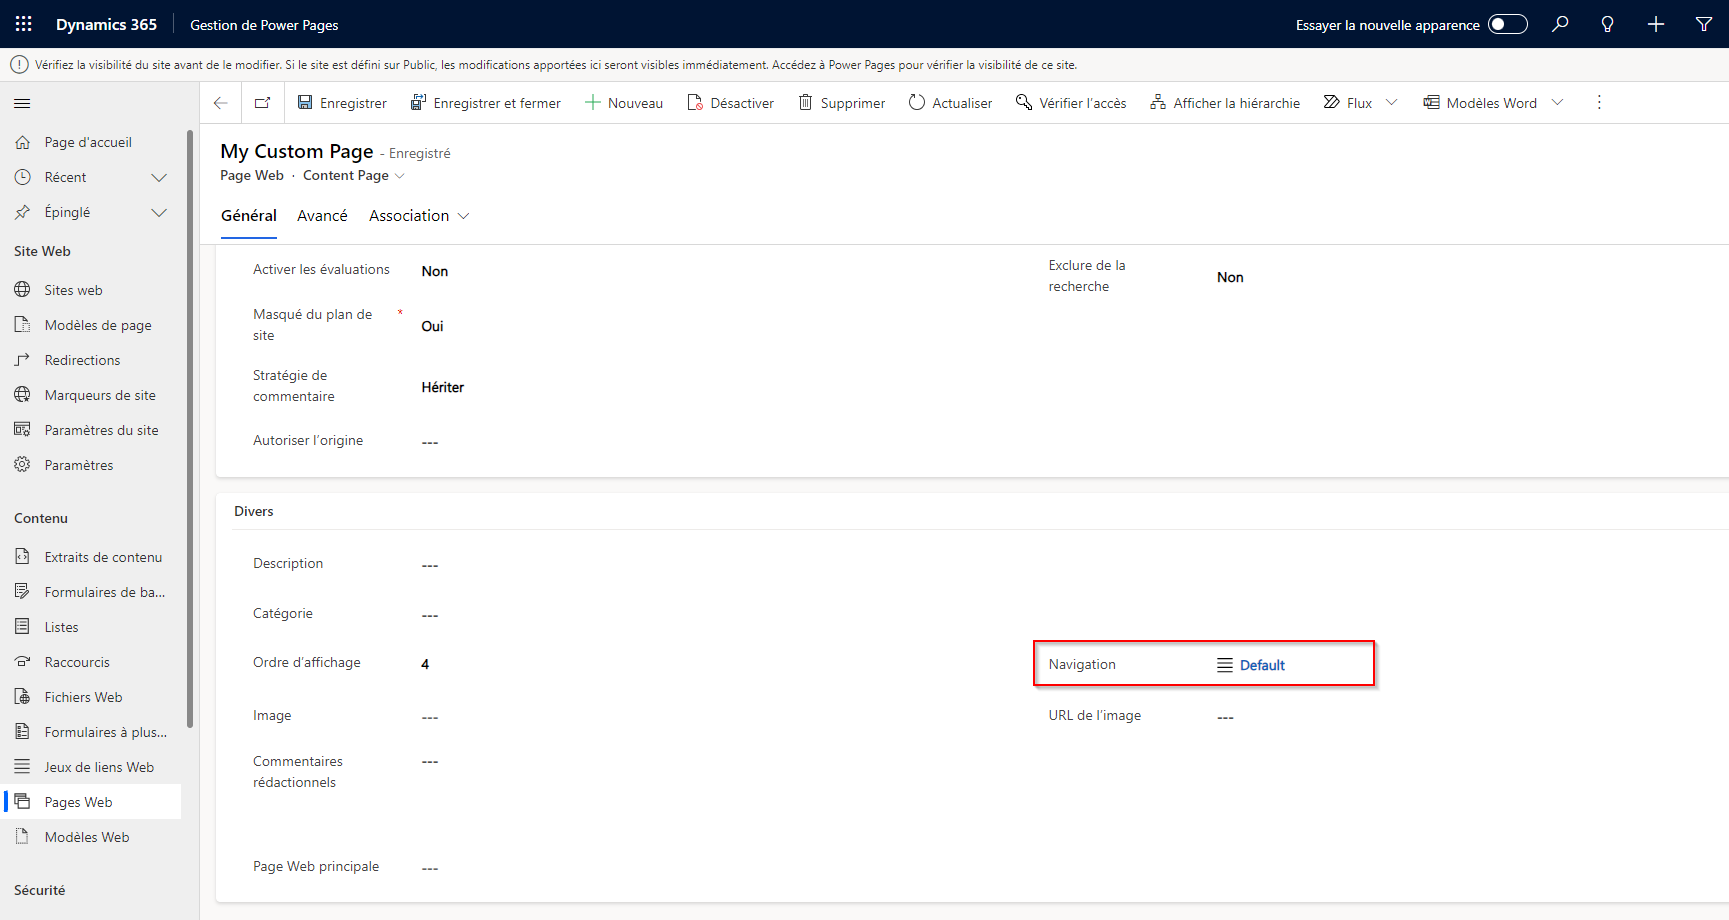Click Vérifier l'accès
This screenshot has height=920, width=1729.
(1071, 103)
